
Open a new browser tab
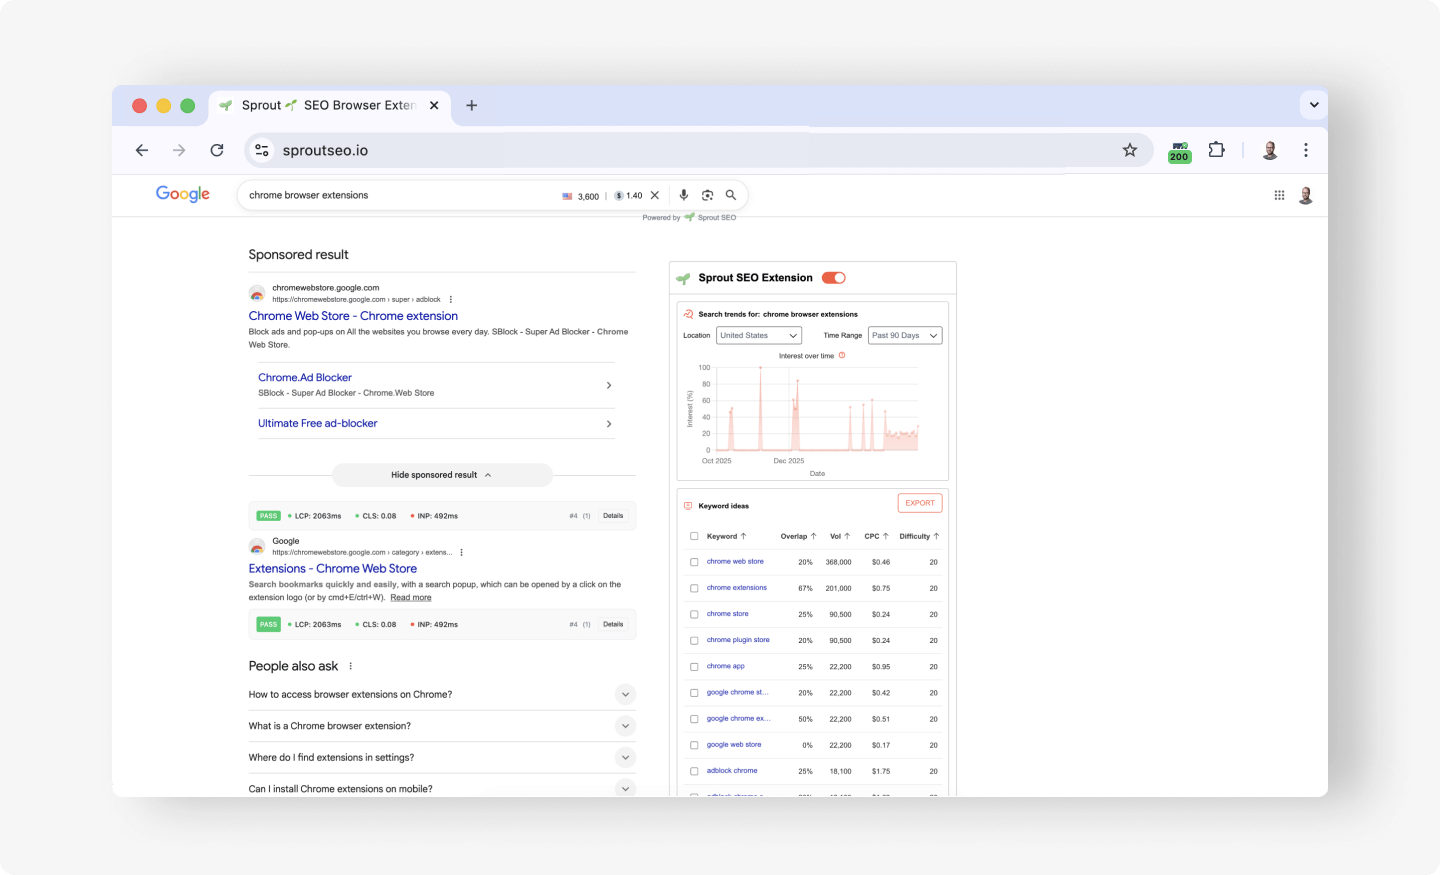point(472,105)
